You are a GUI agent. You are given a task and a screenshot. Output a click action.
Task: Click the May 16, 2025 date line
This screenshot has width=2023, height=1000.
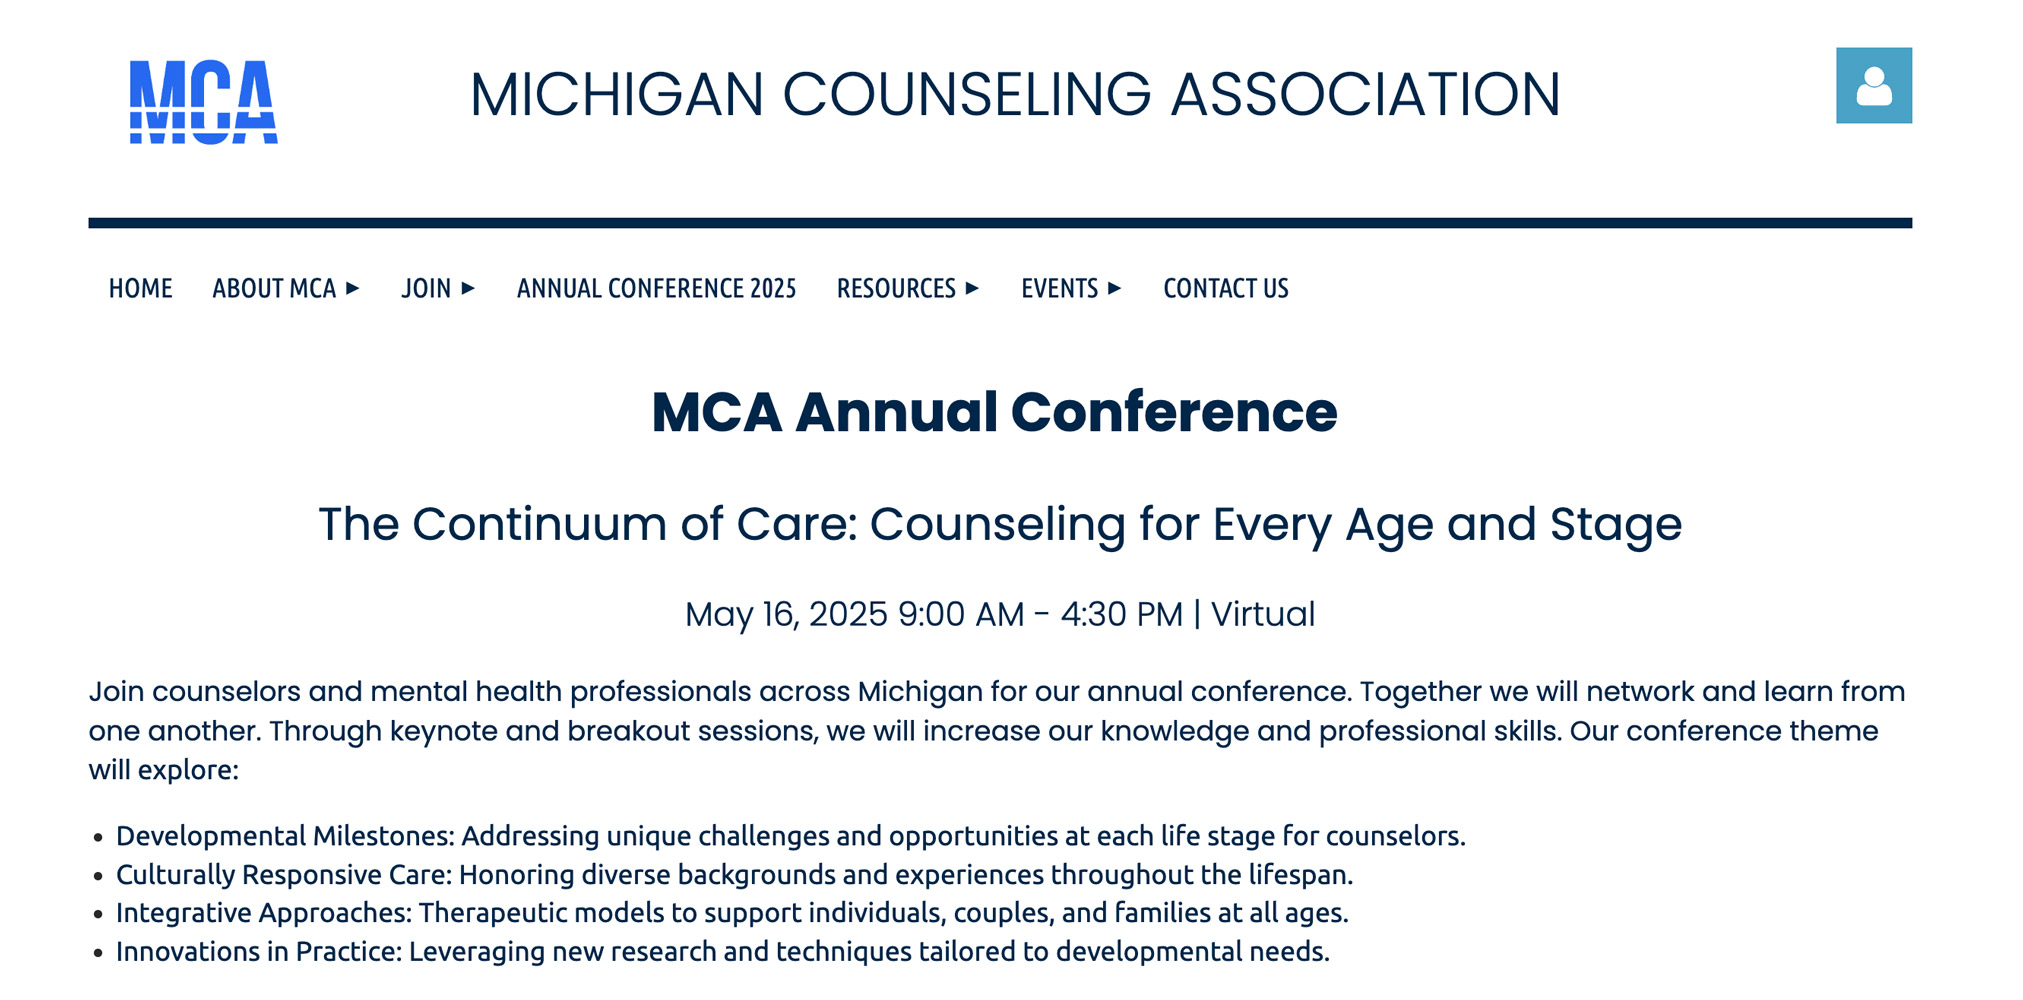point(1000,614)
